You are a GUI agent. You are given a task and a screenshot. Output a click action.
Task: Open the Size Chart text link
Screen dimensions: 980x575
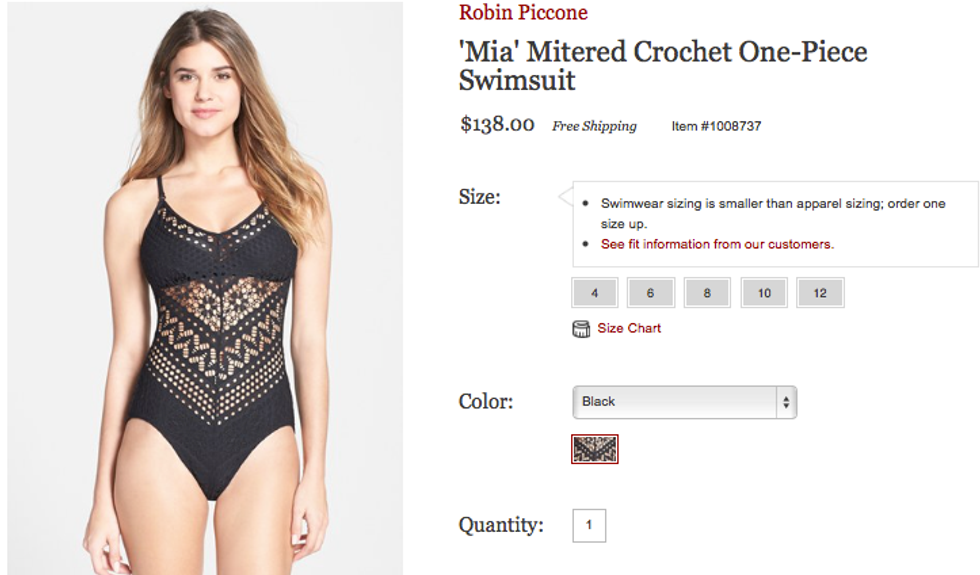tap(629, 328)
